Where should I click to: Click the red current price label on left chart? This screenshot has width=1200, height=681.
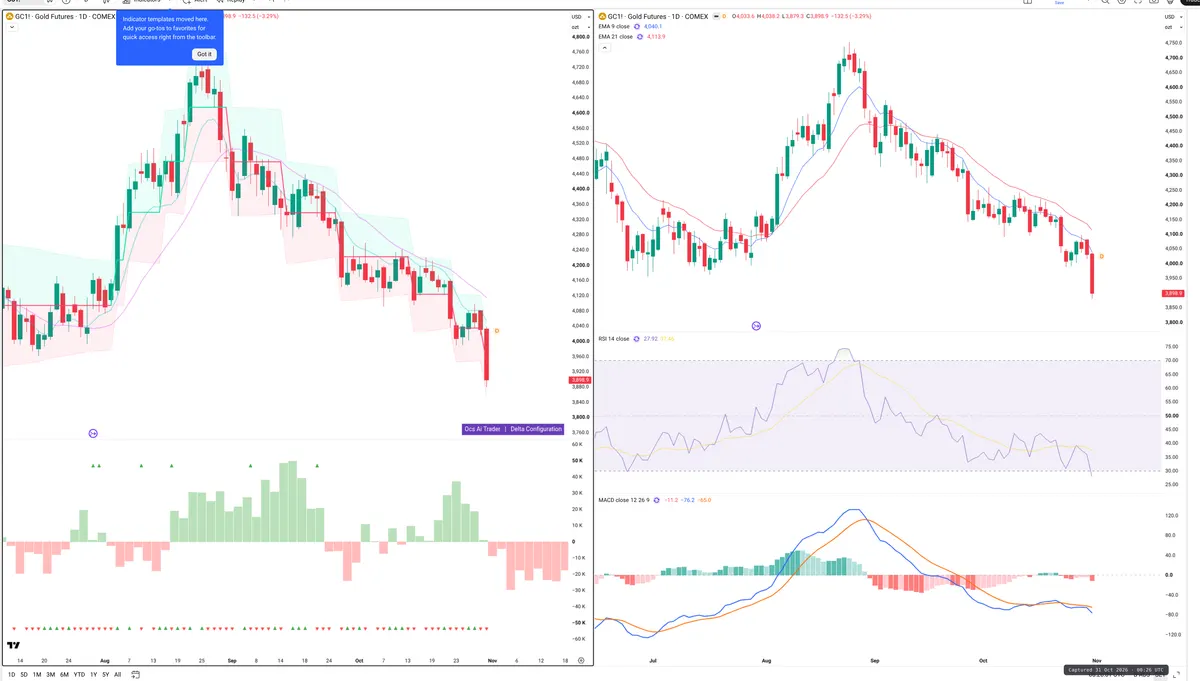[x=581, y=380]
